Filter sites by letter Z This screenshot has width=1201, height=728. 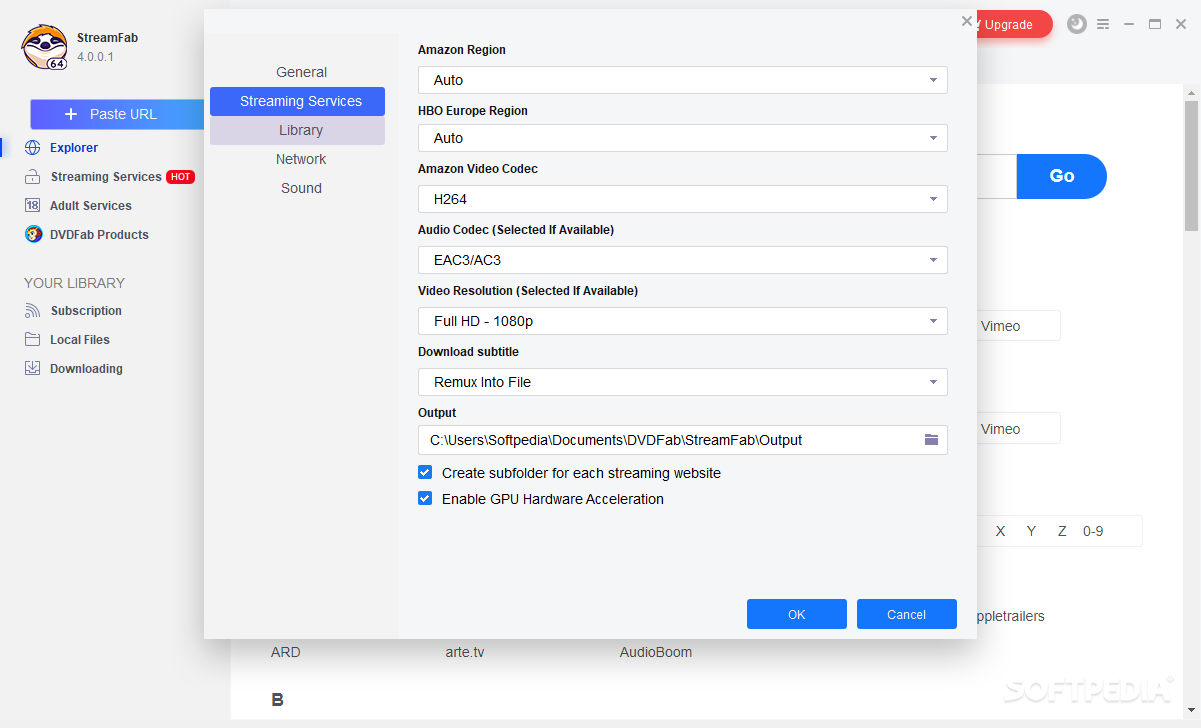click(1062, 531)
